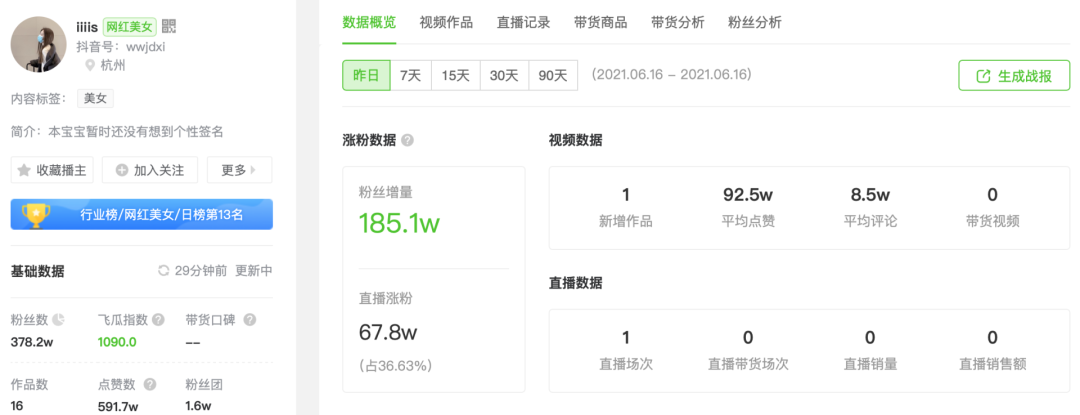
Task: Open the 视频作品 tab
Action: (x=446, y=22)
